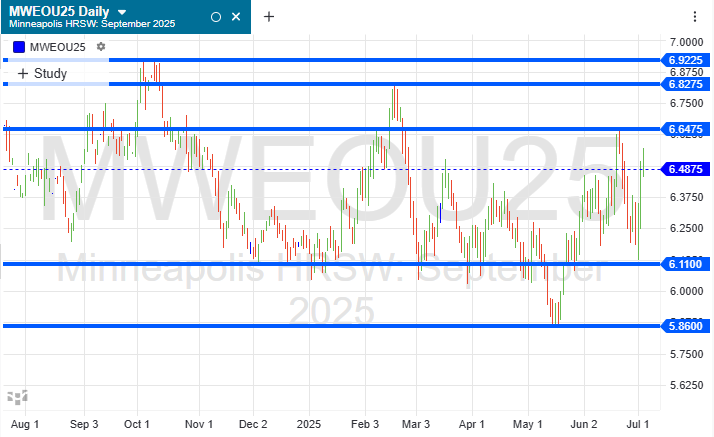Image resolution: width=714 pixels, height=437 pixels.
Task: Click the May 1 date axis label
Action: click(x=528, y=424)
